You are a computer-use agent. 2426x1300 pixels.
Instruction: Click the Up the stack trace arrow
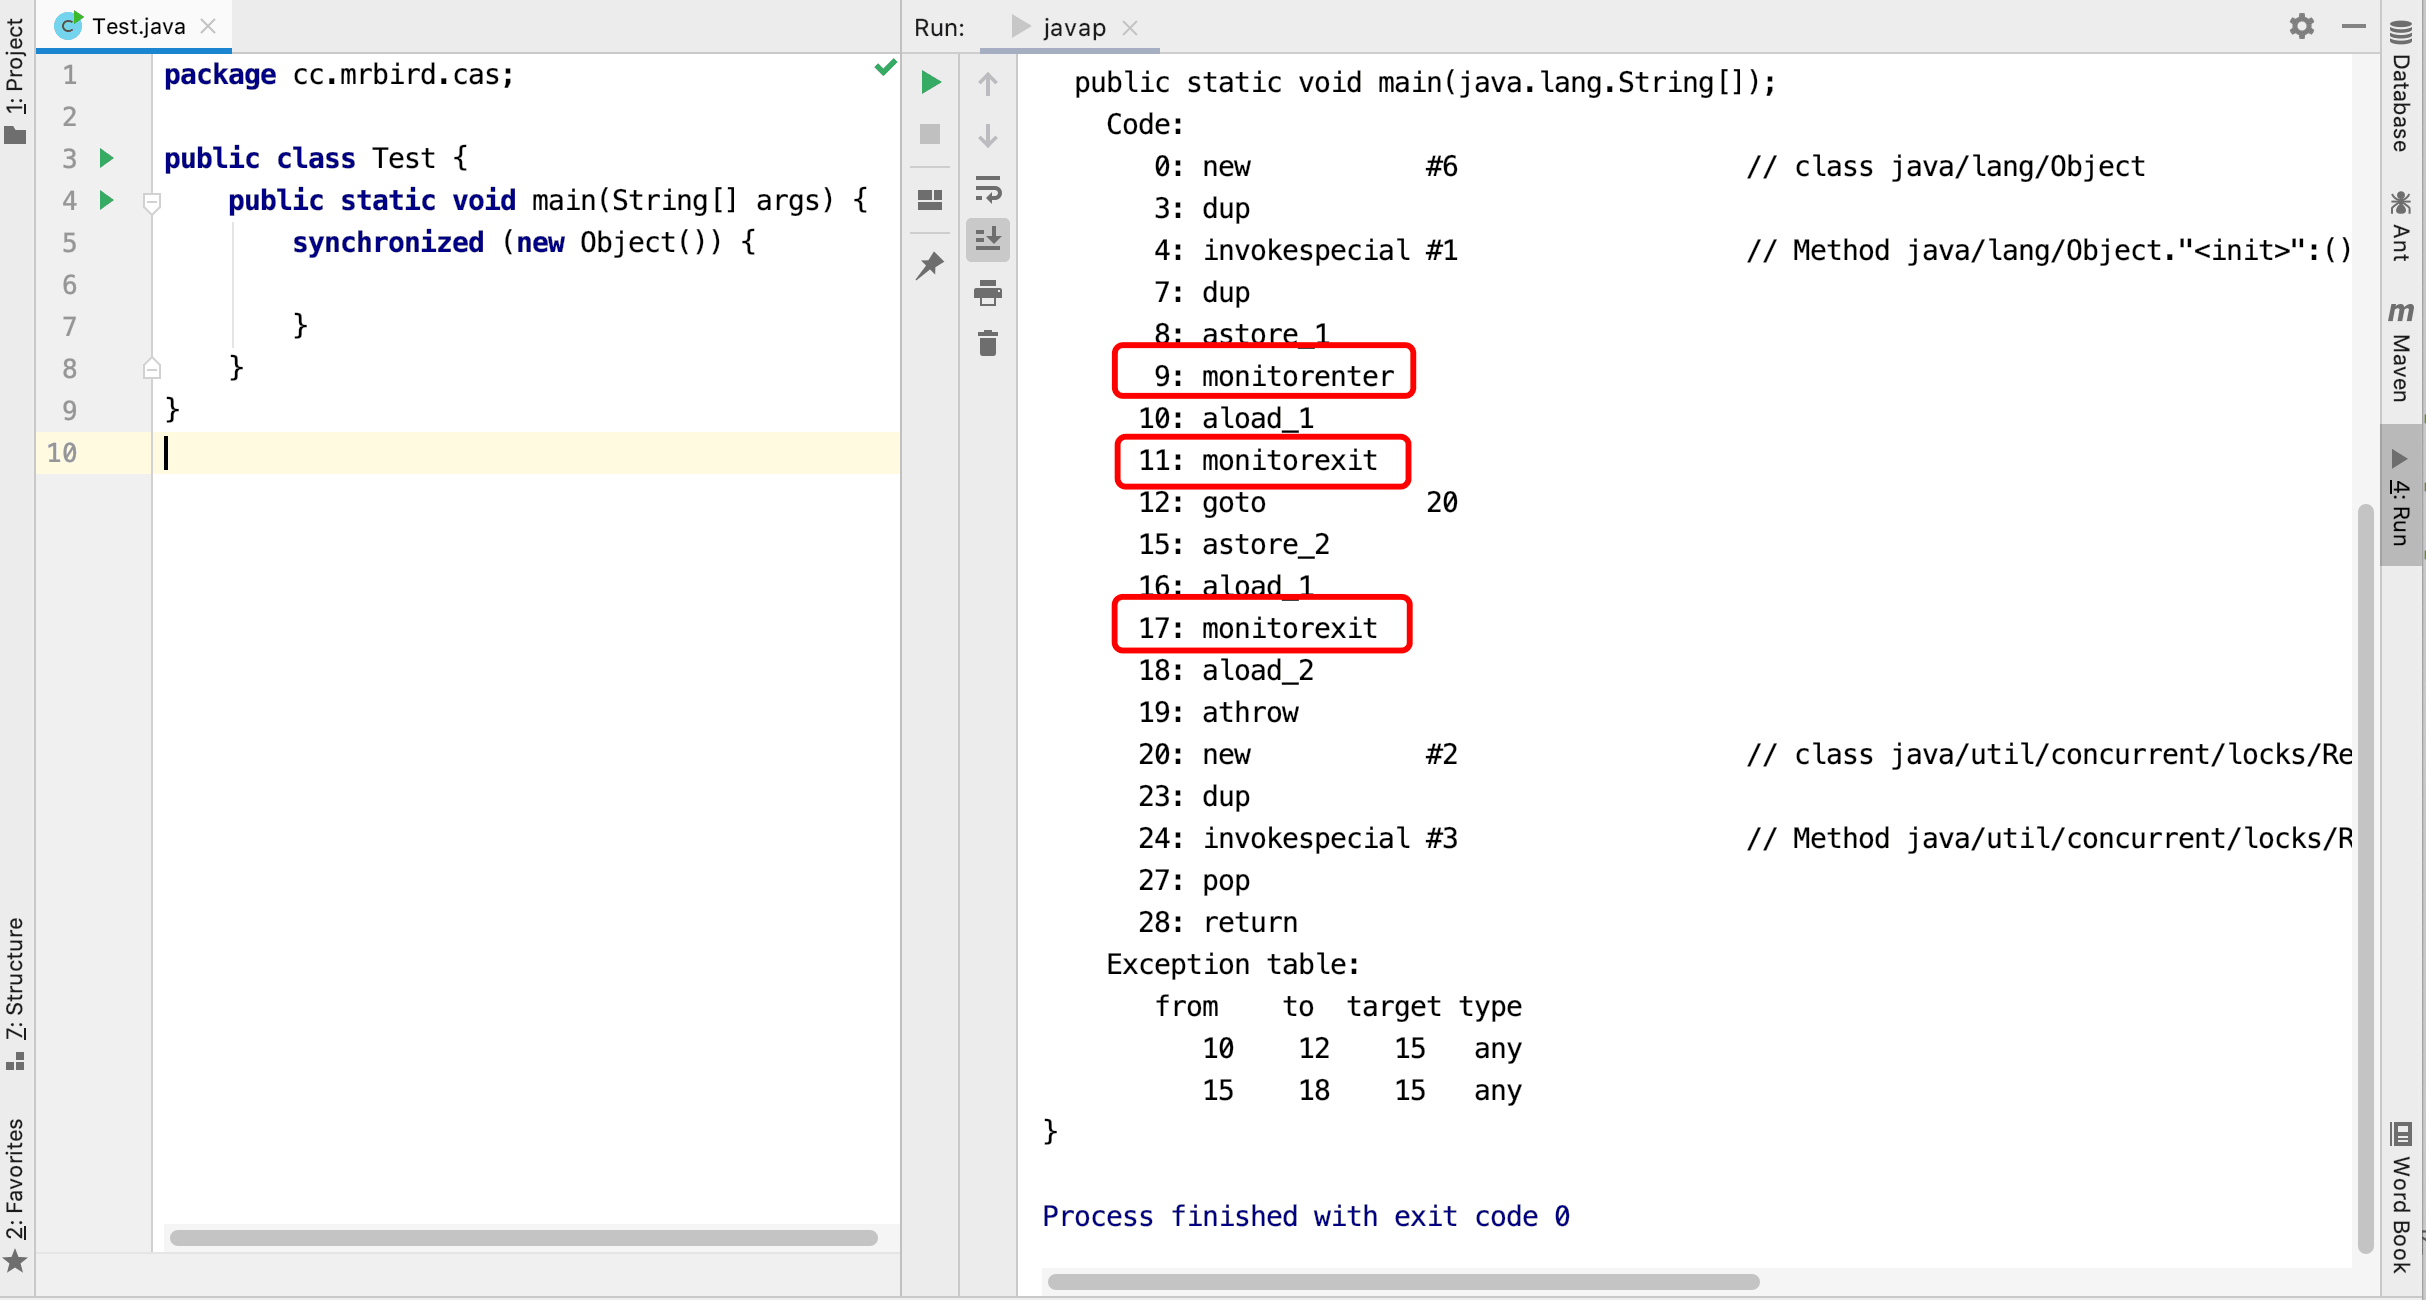[x=988, y=84]
